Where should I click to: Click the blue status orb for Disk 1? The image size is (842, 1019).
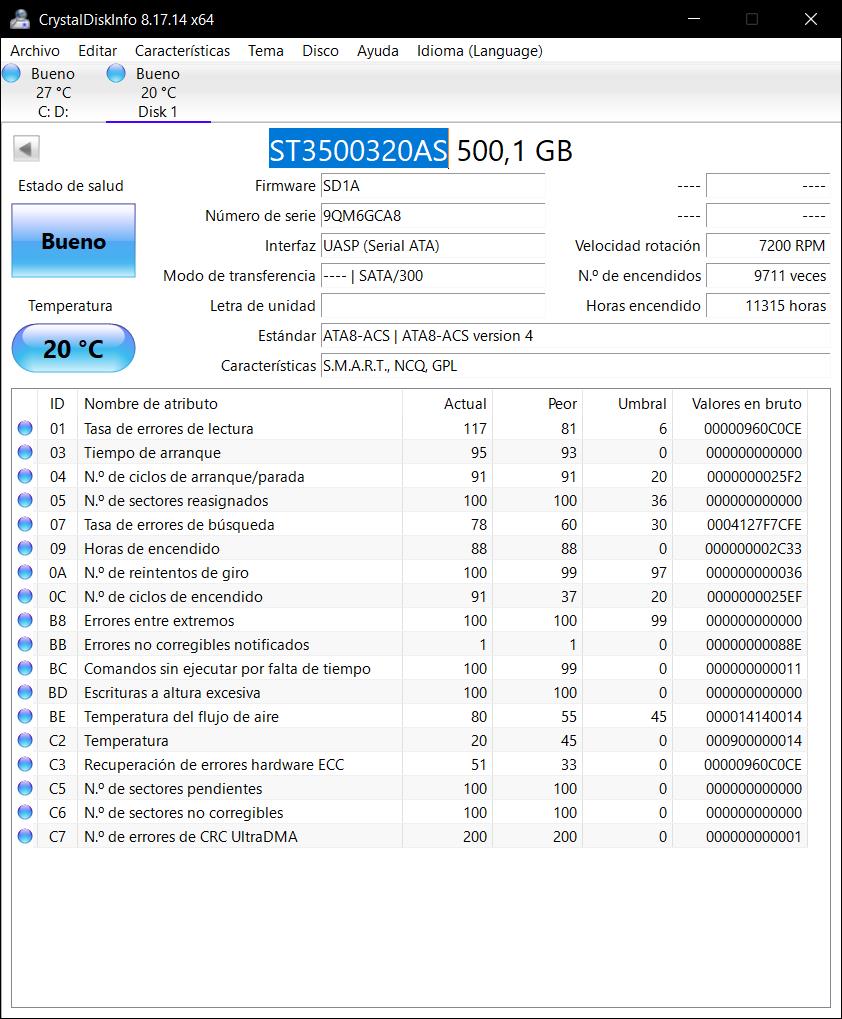click(x=116, y=73)
